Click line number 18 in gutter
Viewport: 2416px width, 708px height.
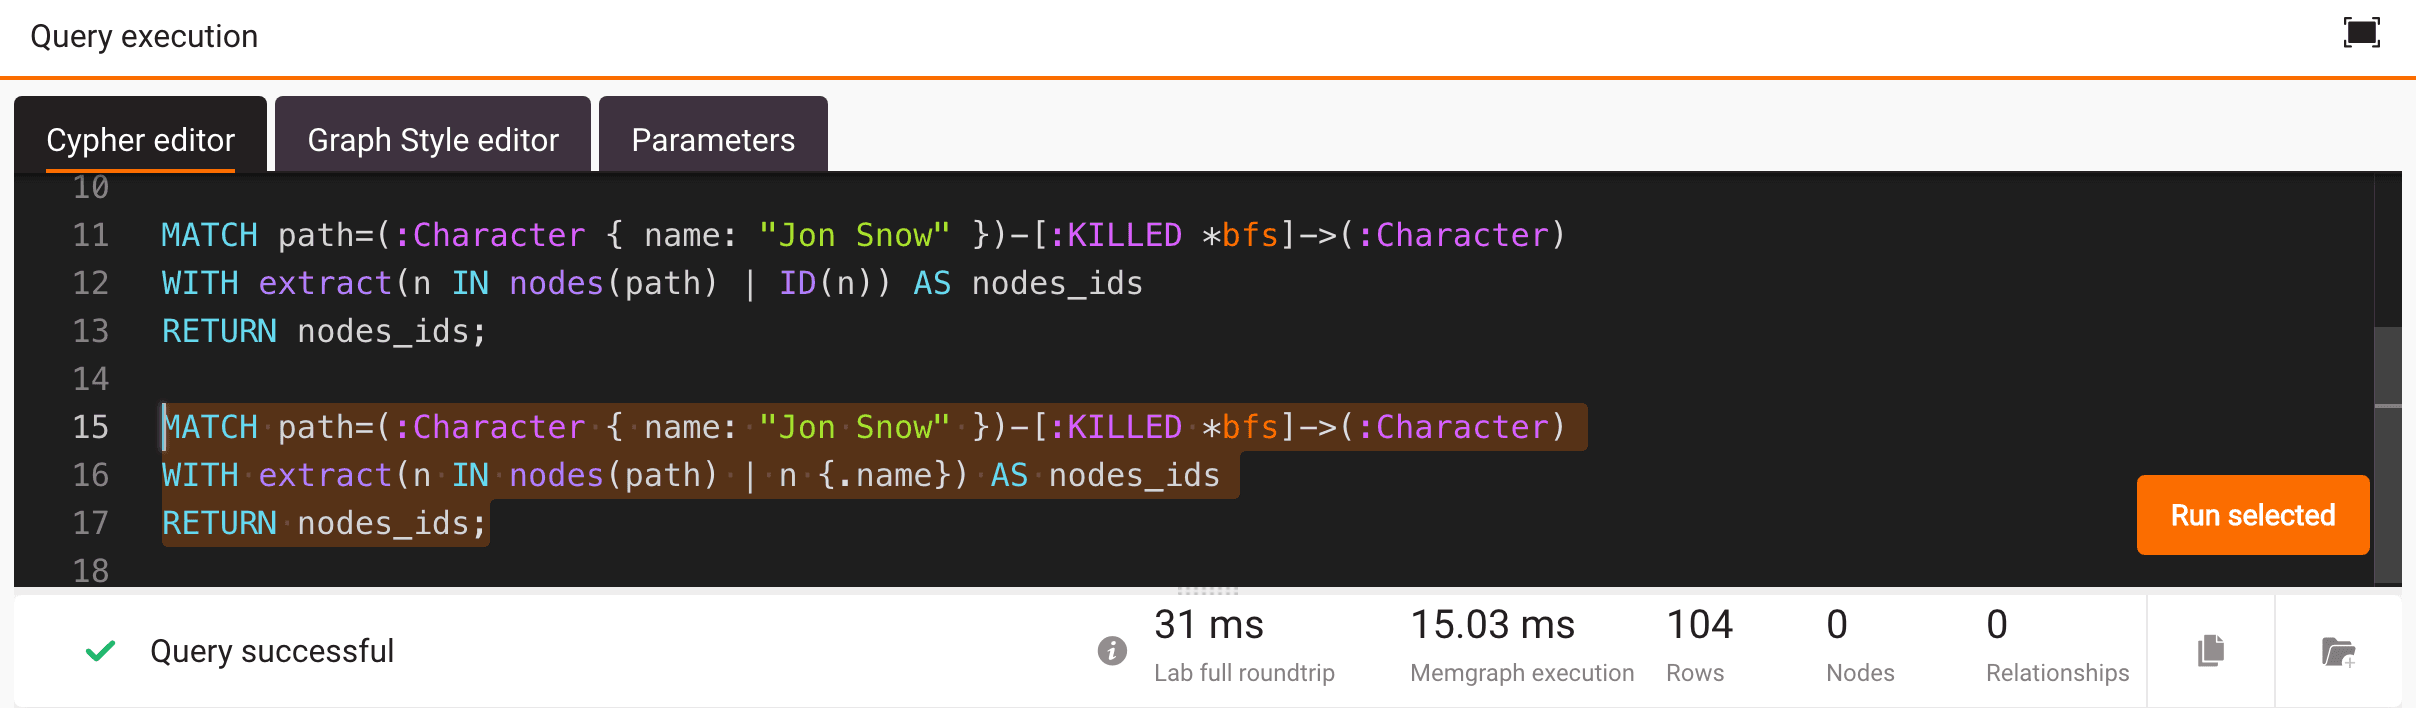90,570
